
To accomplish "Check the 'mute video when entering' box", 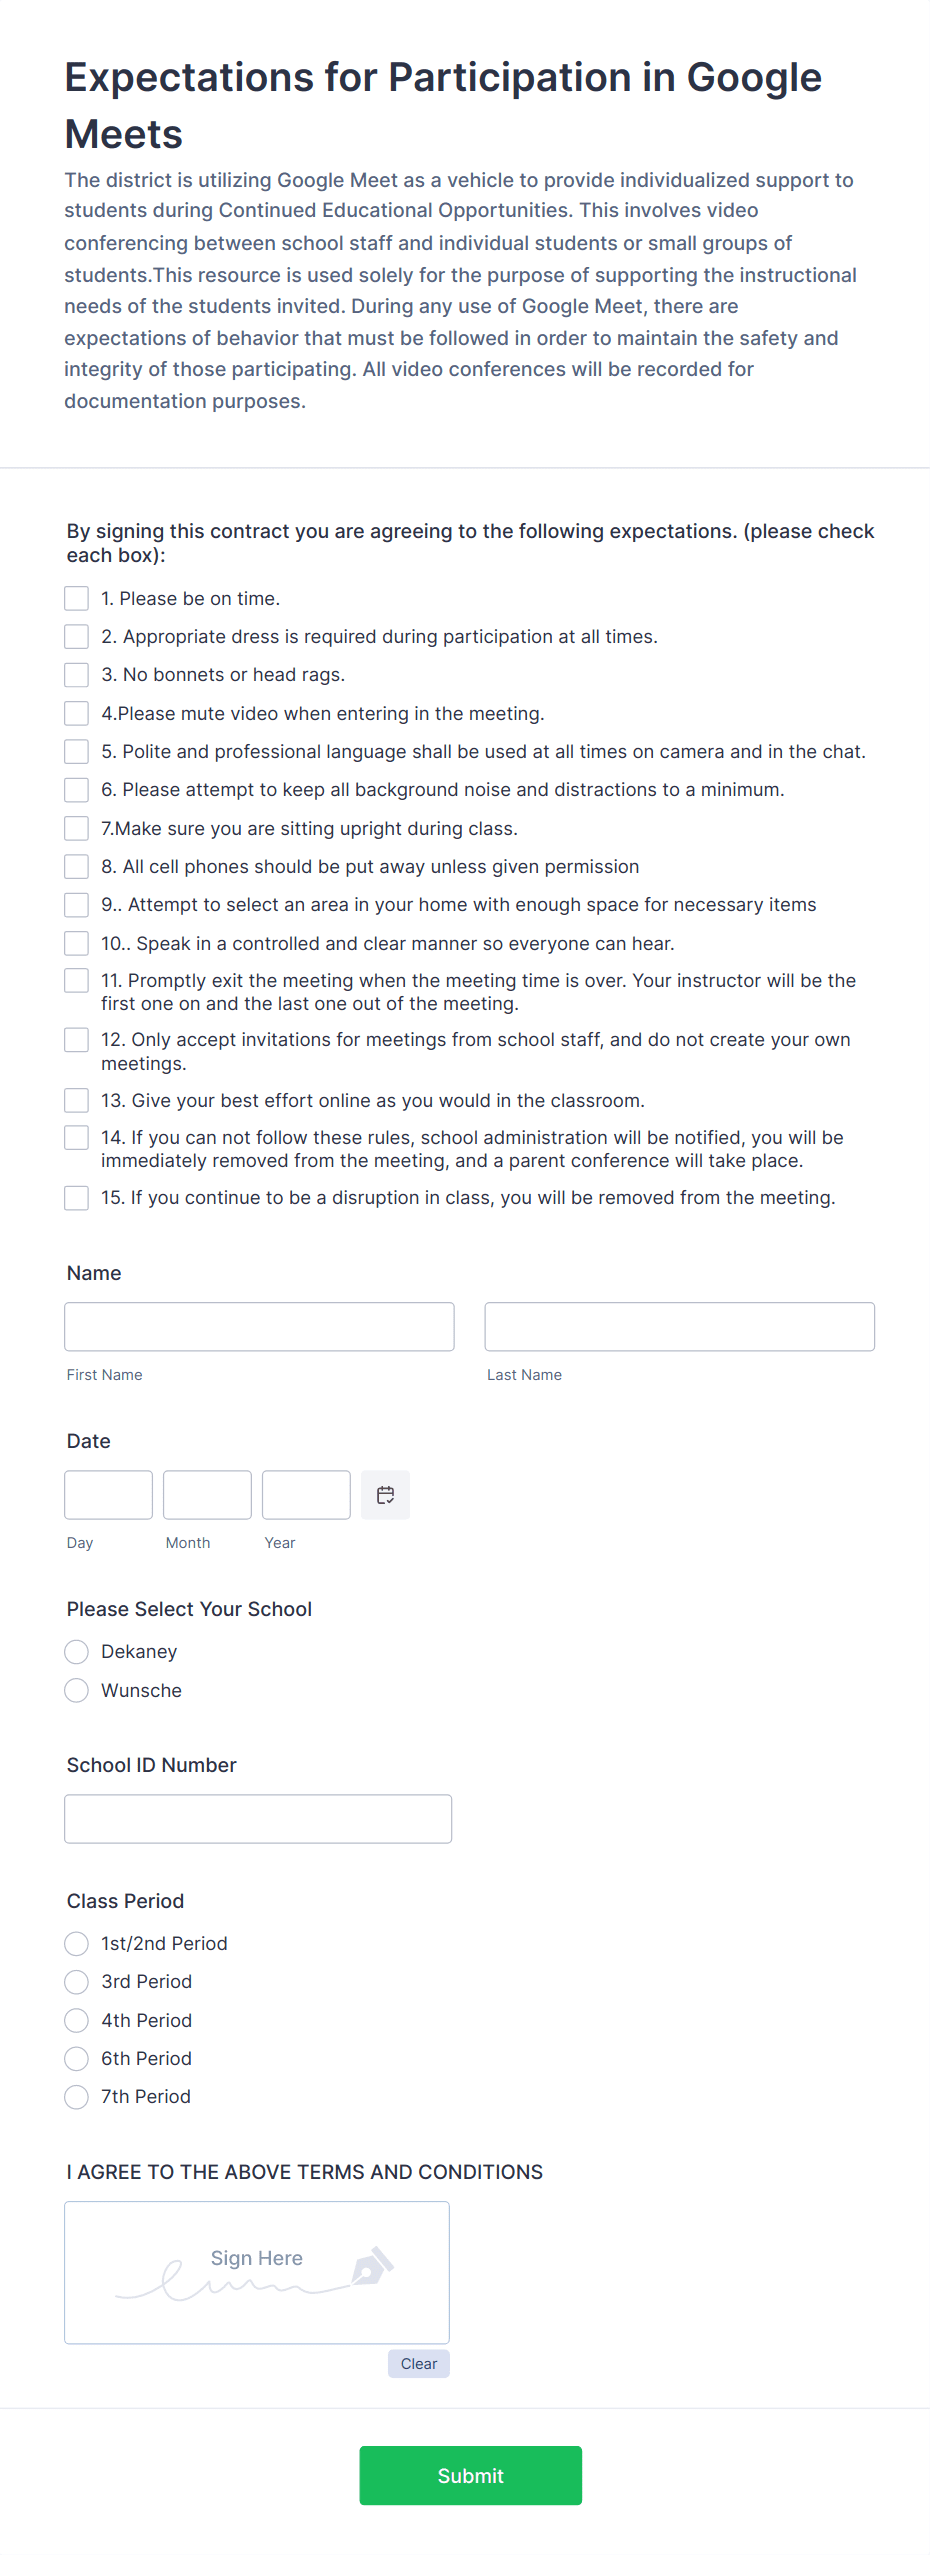I will coord(76,712).
